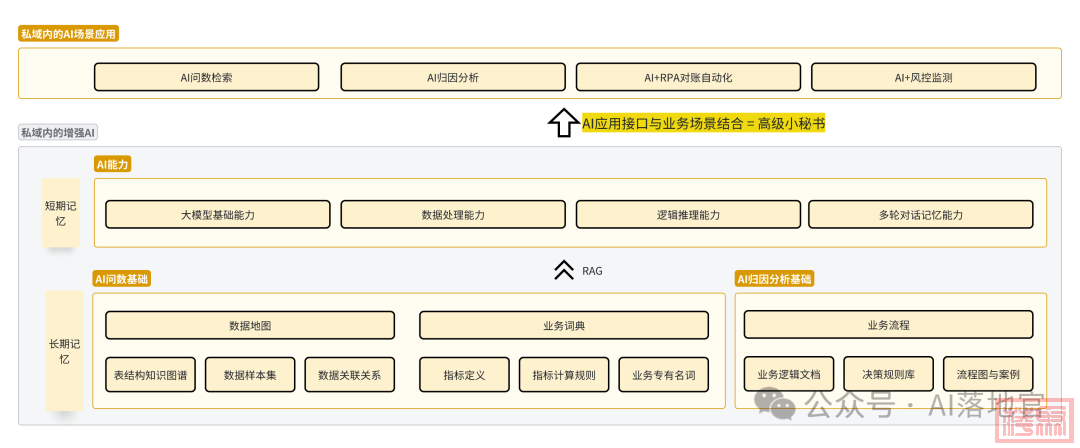
Task: Click the 短期记忆 side label
Action: (x=60, y=213)
